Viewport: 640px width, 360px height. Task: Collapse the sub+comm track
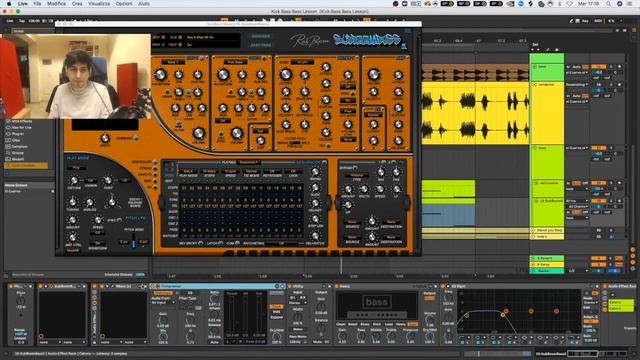pos(537,183)
